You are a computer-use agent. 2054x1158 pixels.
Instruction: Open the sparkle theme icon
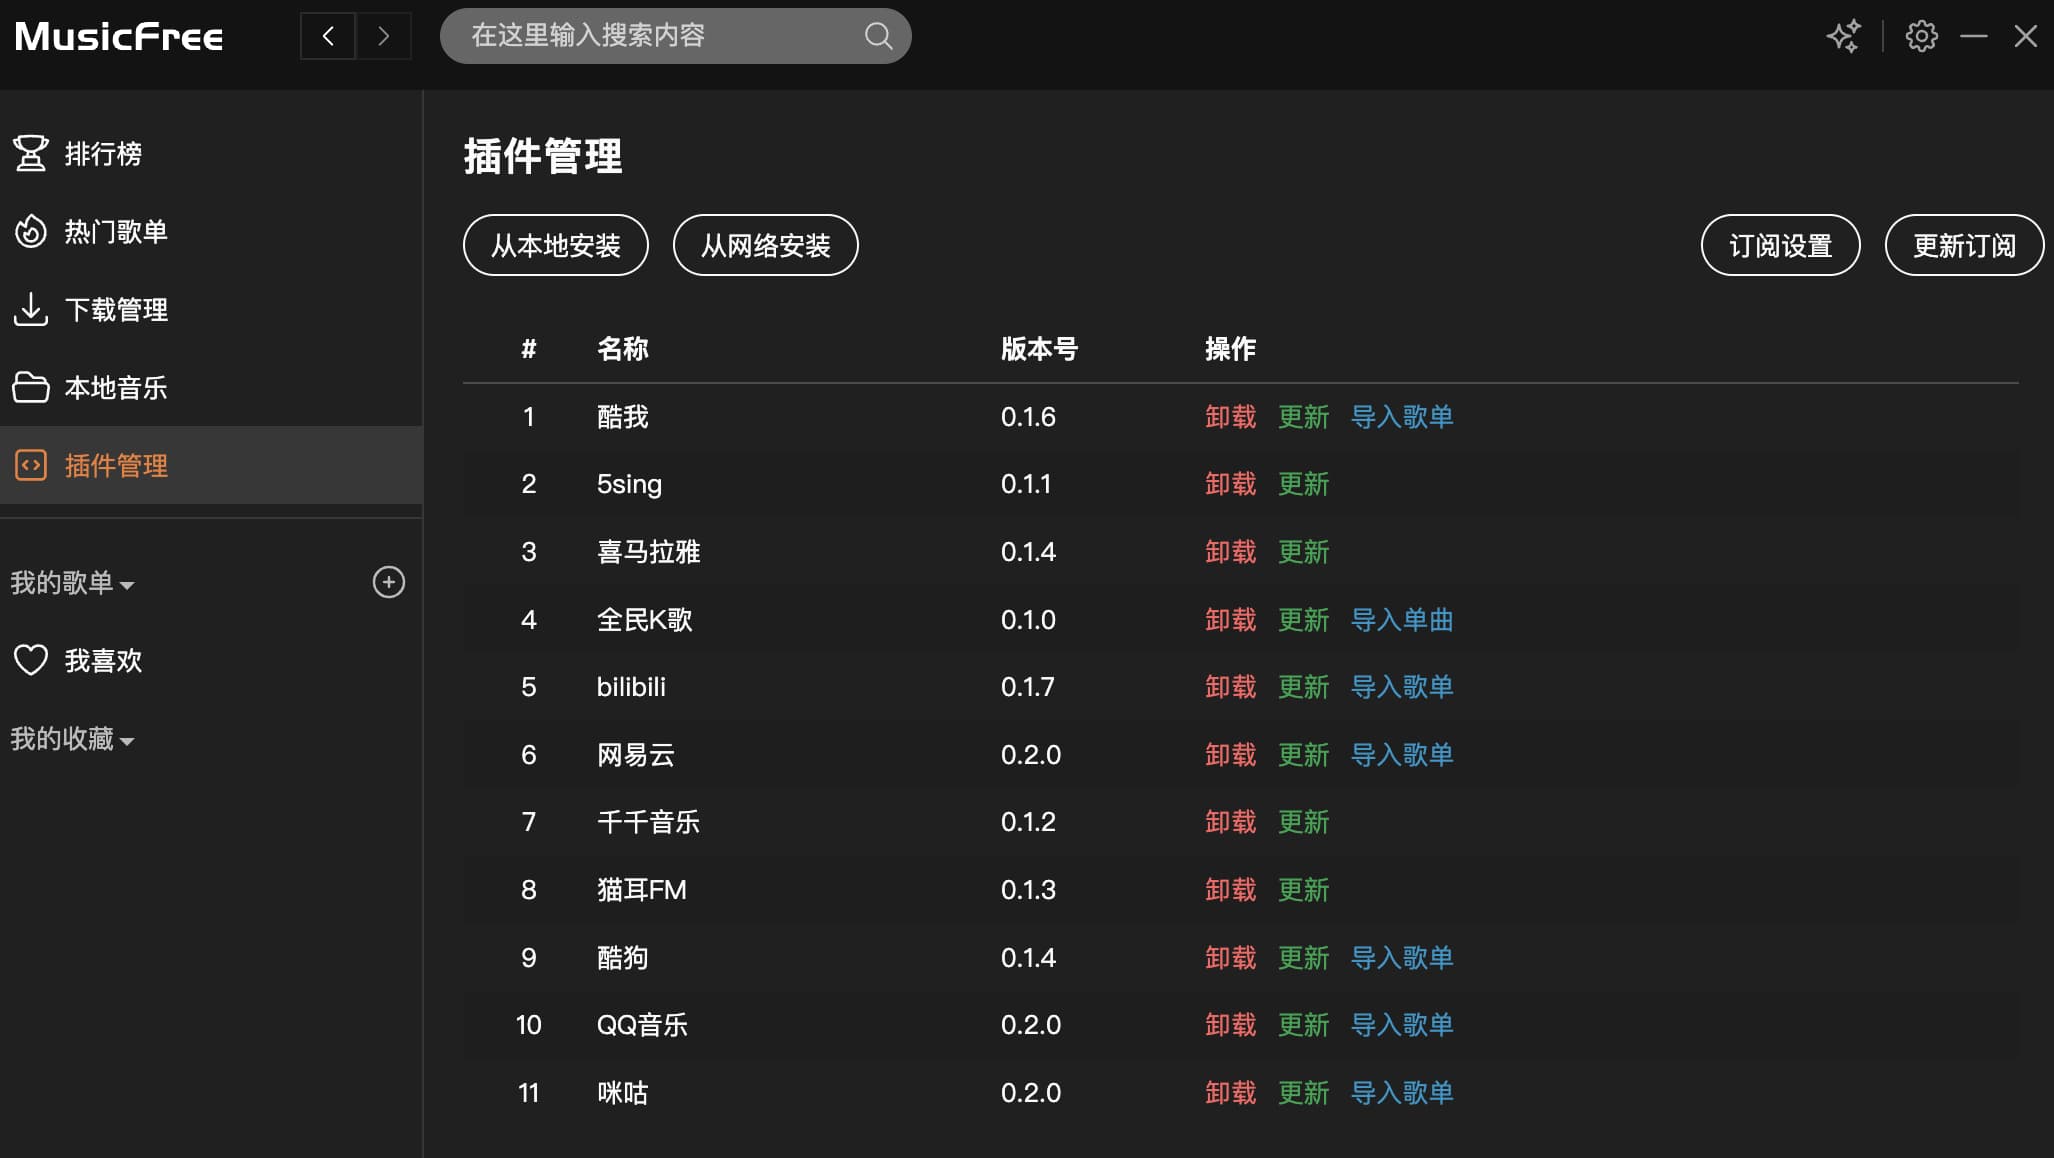click(x=1843, y=36)
